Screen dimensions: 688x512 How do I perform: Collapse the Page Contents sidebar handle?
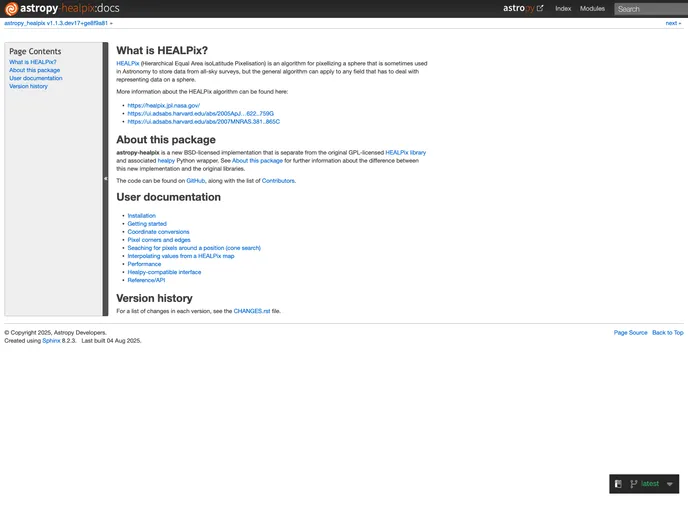(105, 179)
